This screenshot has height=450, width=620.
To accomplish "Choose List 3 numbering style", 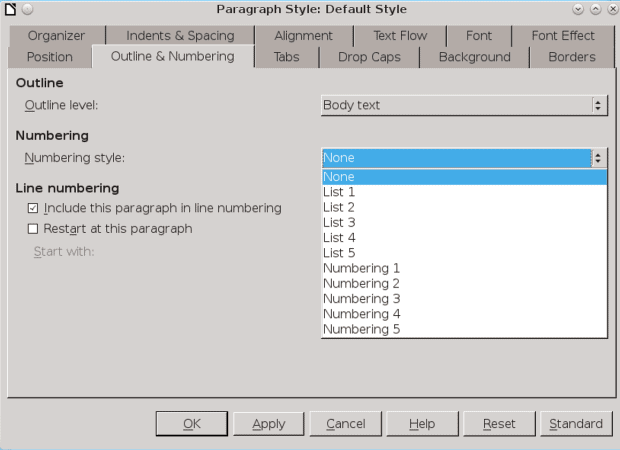I will pos(465,223).
